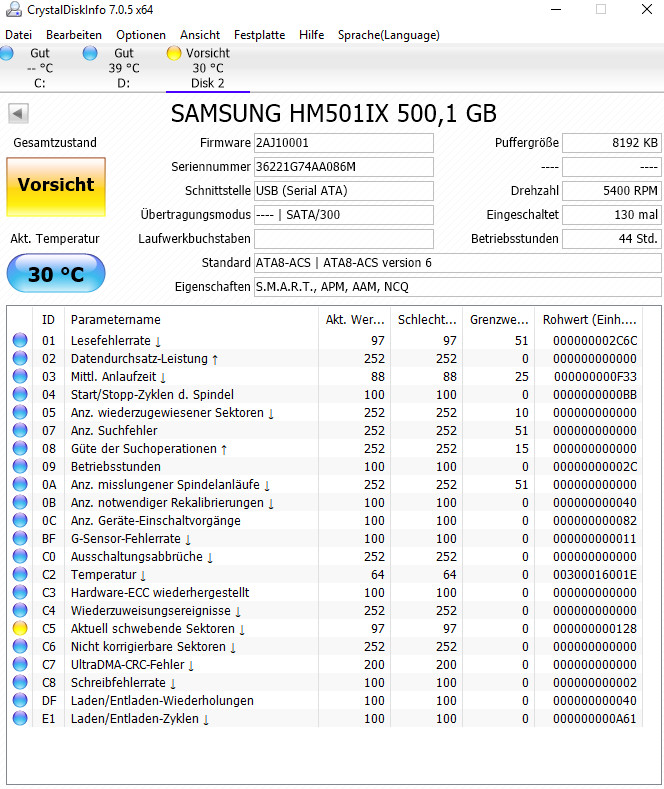Select drive C: in disk selector
Viewport: 664px width, 789px height.
coord(40,68)
